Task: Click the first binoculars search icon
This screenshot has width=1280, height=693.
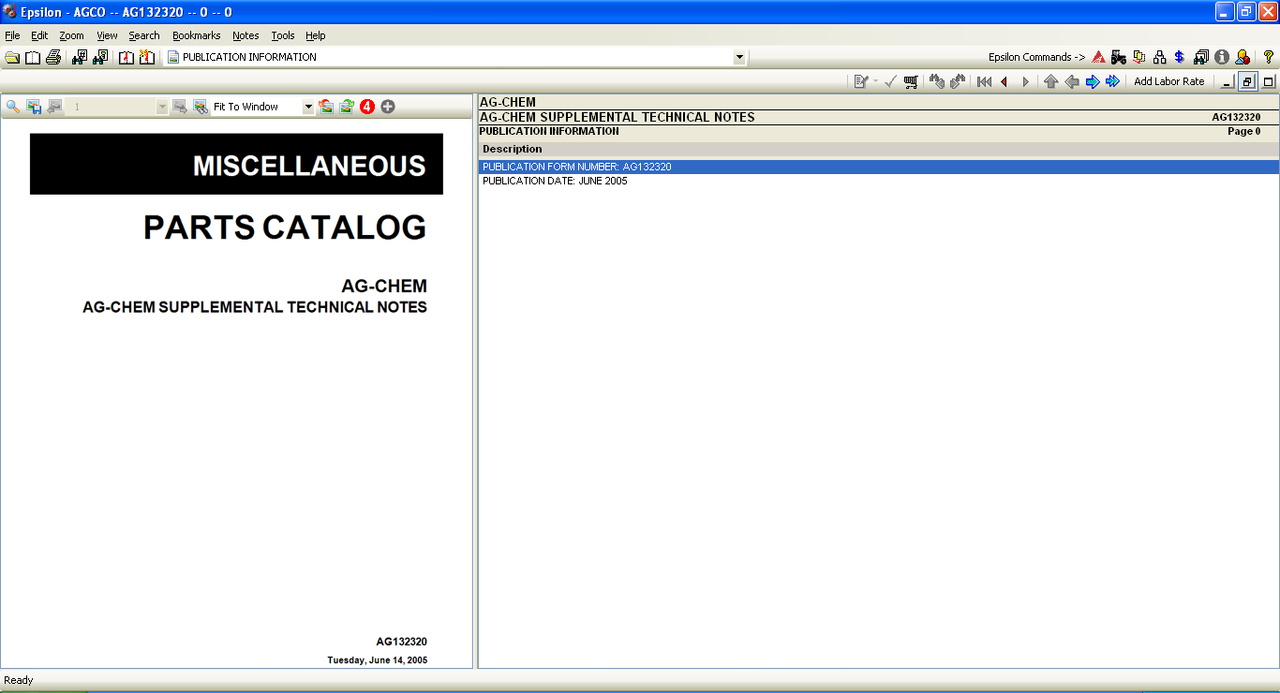Action: coord(80,57)
